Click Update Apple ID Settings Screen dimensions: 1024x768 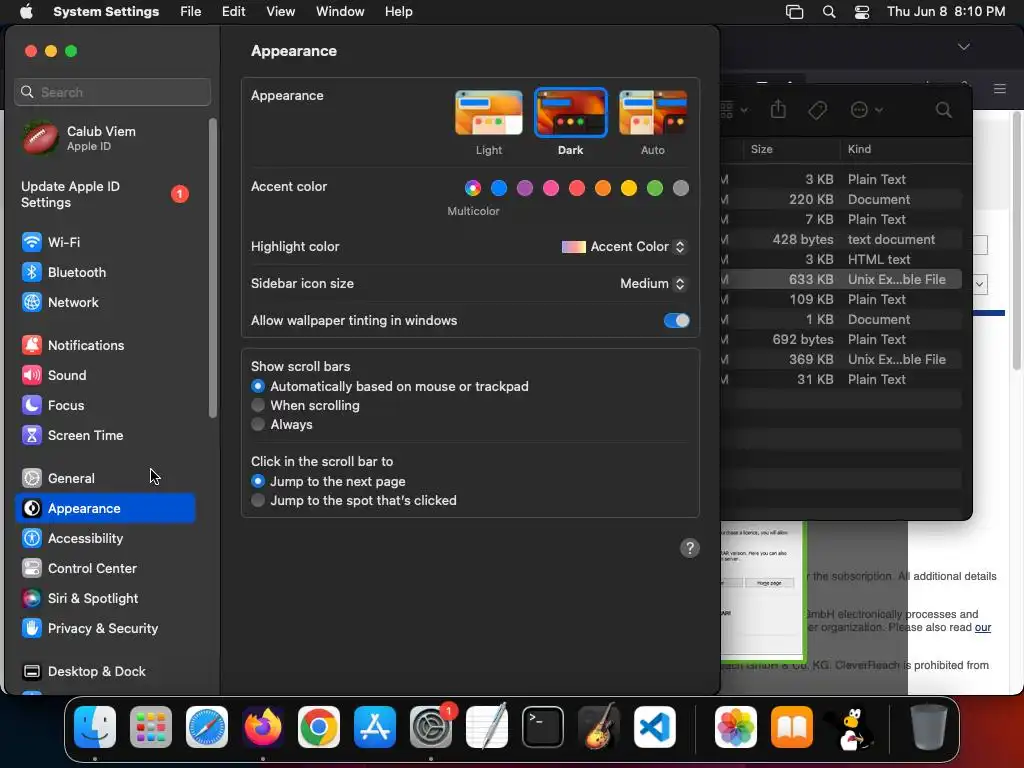[x=104, y=195]
